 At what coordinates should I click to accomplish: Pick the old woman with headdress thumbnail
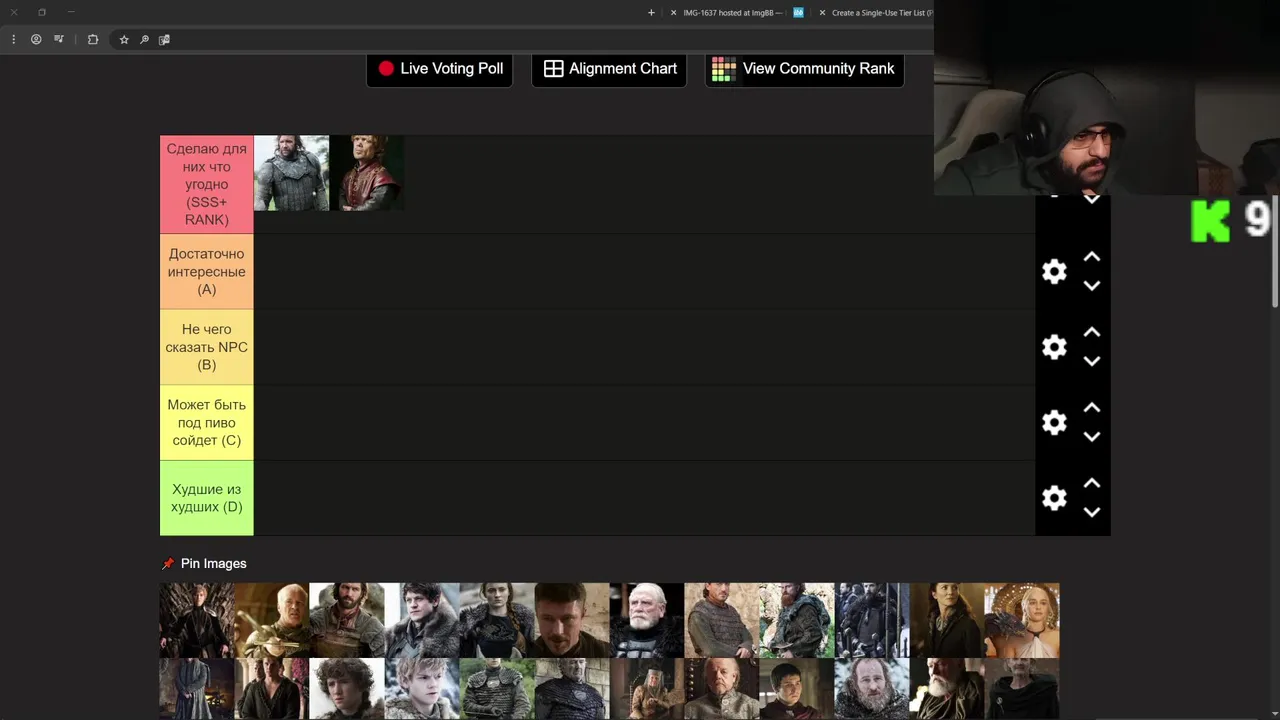[647, 689]
